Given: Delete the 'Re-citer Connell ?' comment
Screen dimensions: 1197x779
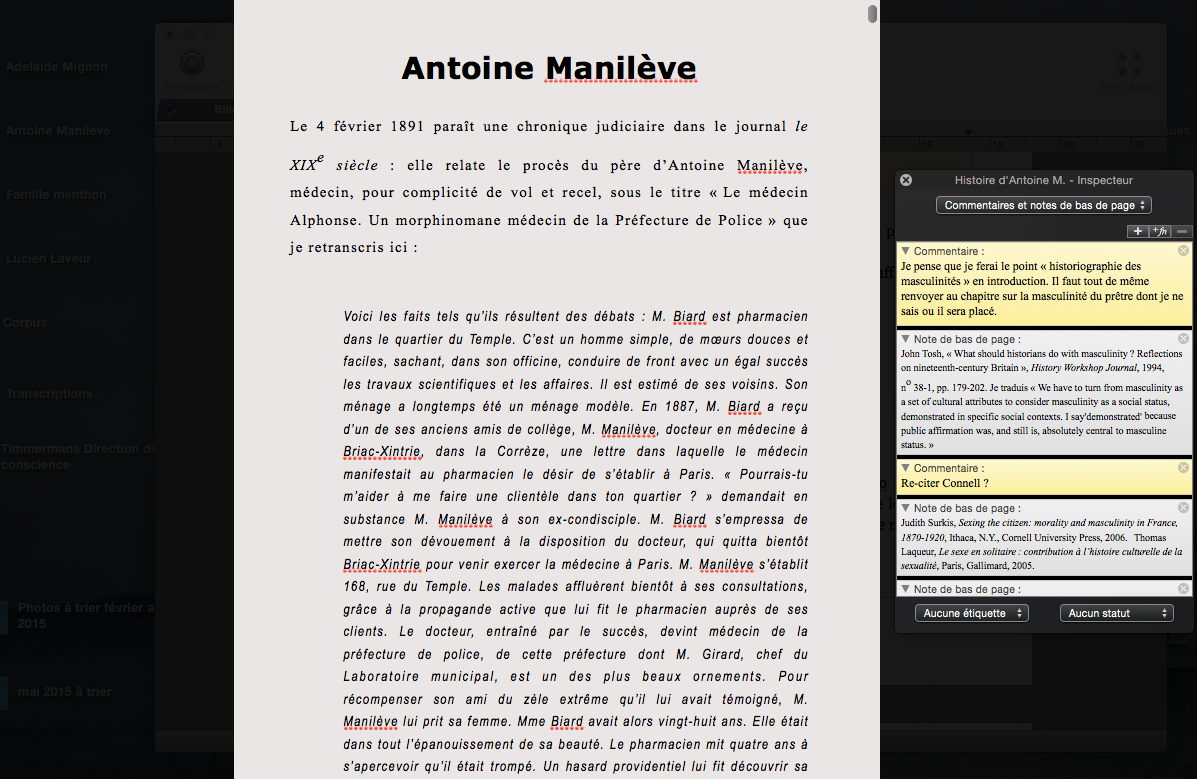Looking at the screenshot, I should click(1183, 467).
